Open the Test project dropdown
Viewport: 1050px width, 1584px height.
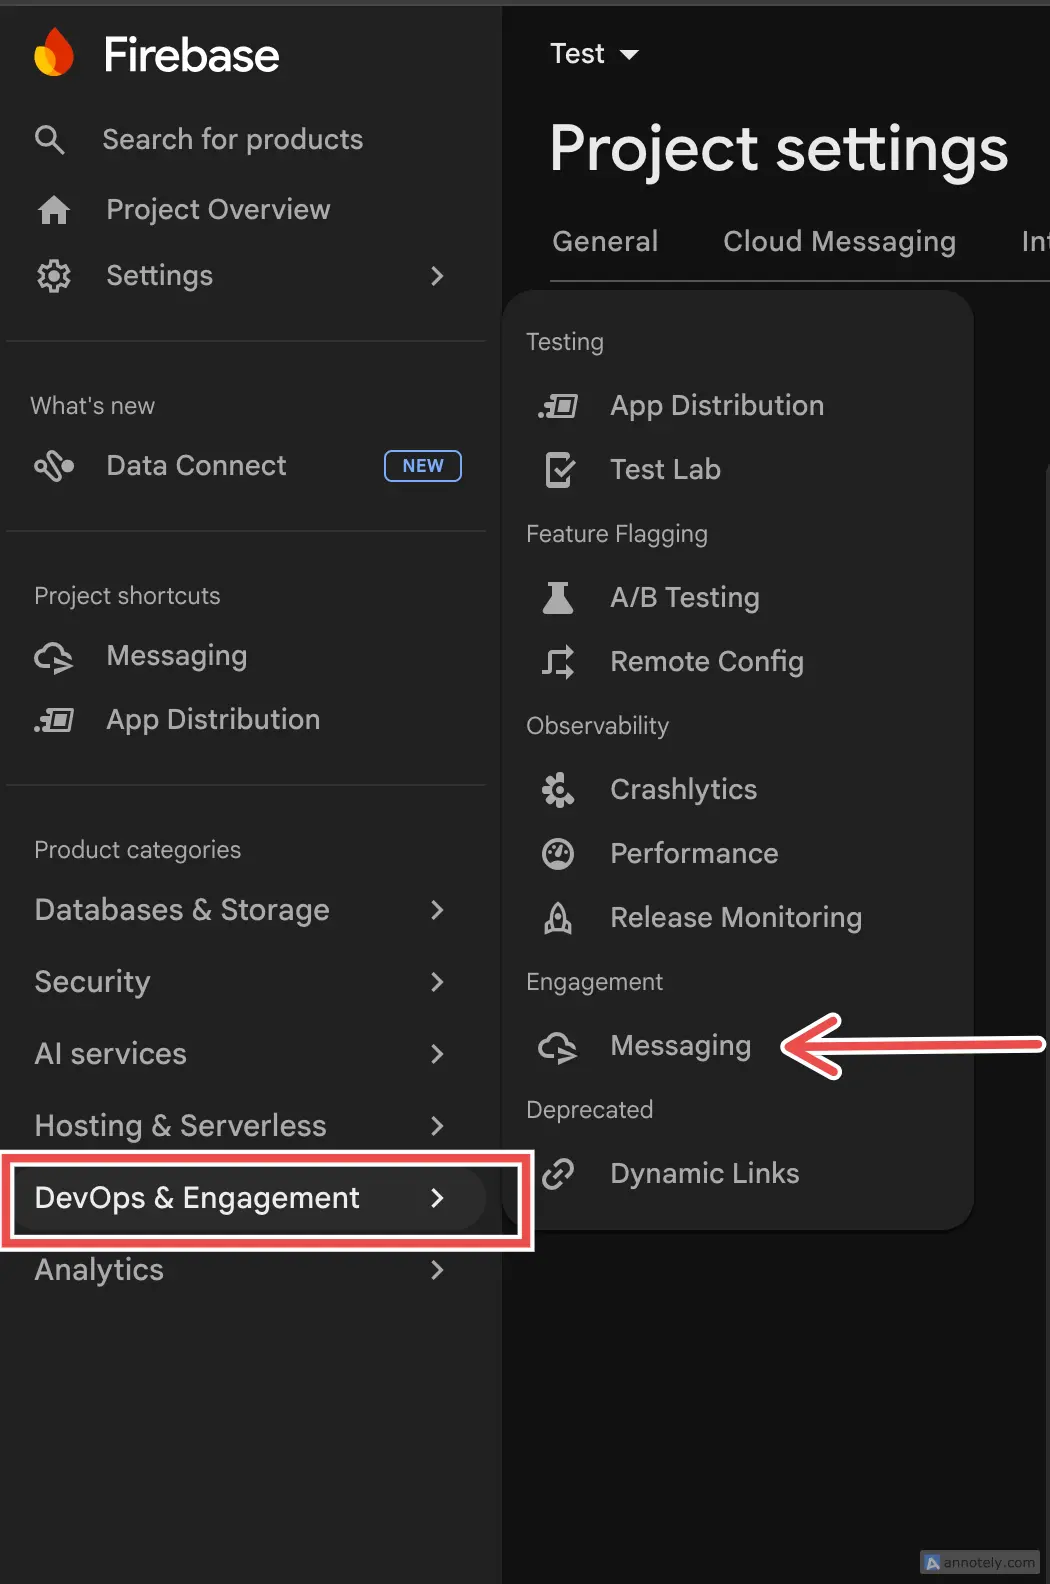594,54
